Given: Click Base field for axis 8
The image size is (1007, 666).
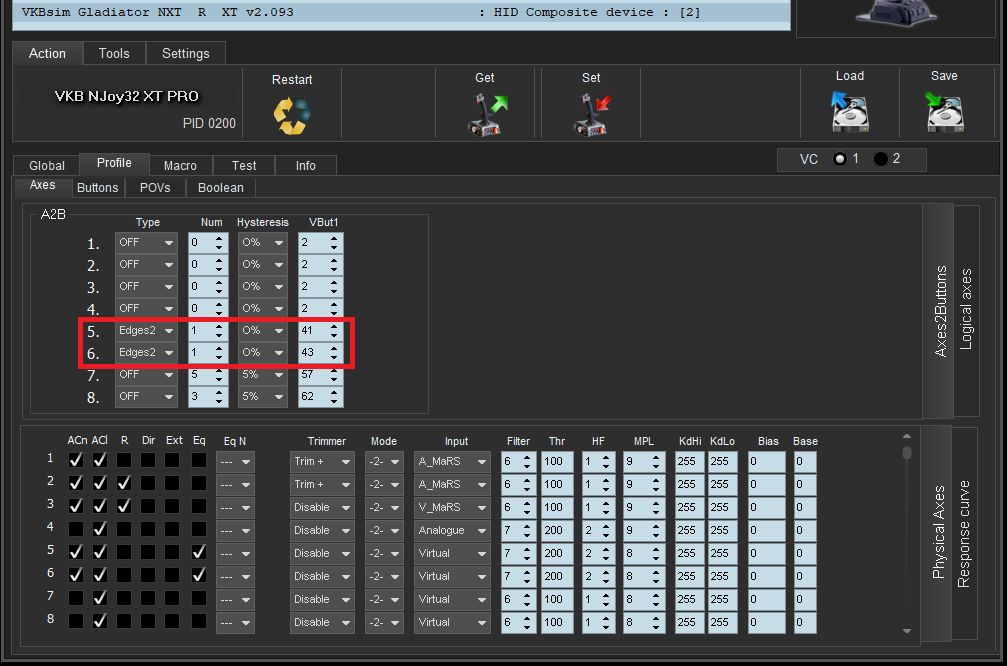Looking at the screenshot, I should click(x=805, y=622).
